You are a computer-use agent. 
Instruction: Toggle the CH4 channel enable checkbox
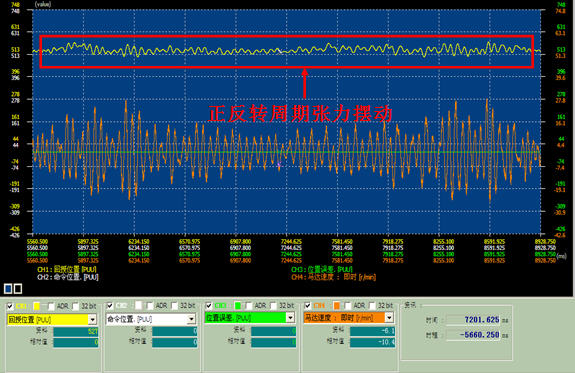tap(308, 306)
